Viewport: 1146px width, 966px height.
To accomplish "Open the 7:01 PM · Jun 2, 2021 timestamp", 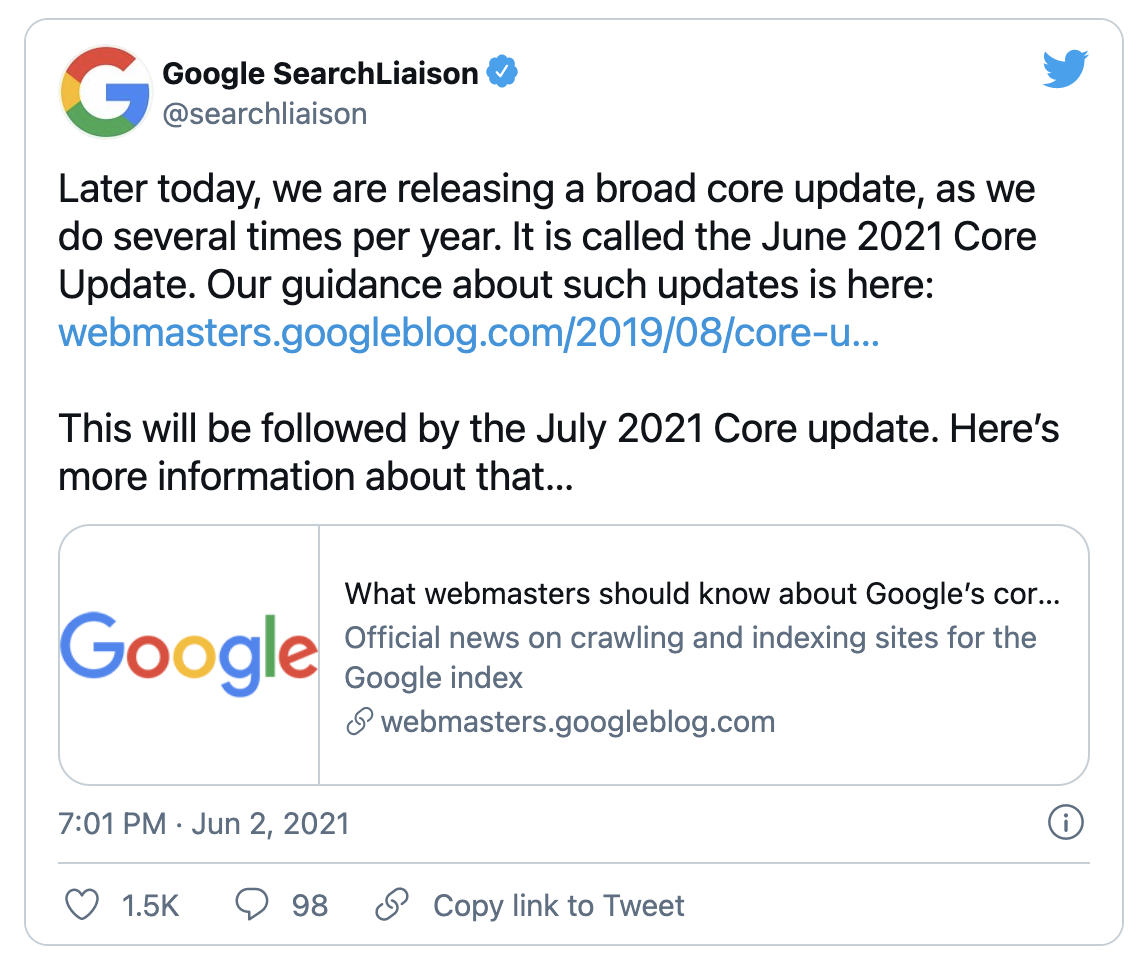I will 204,824.
